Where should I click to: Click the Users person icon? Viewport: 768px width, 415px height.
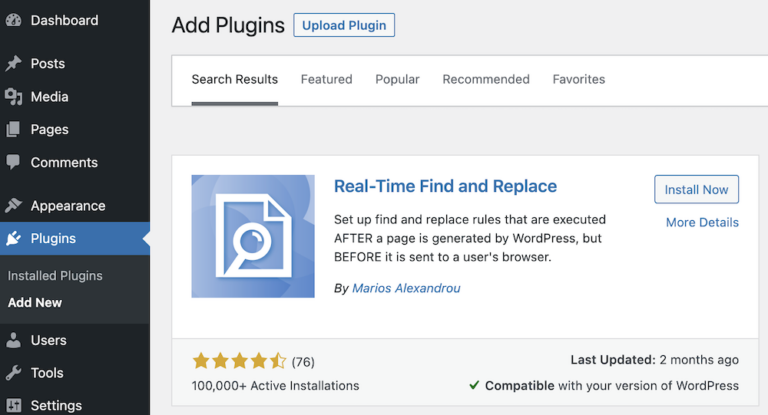(13, 340)
